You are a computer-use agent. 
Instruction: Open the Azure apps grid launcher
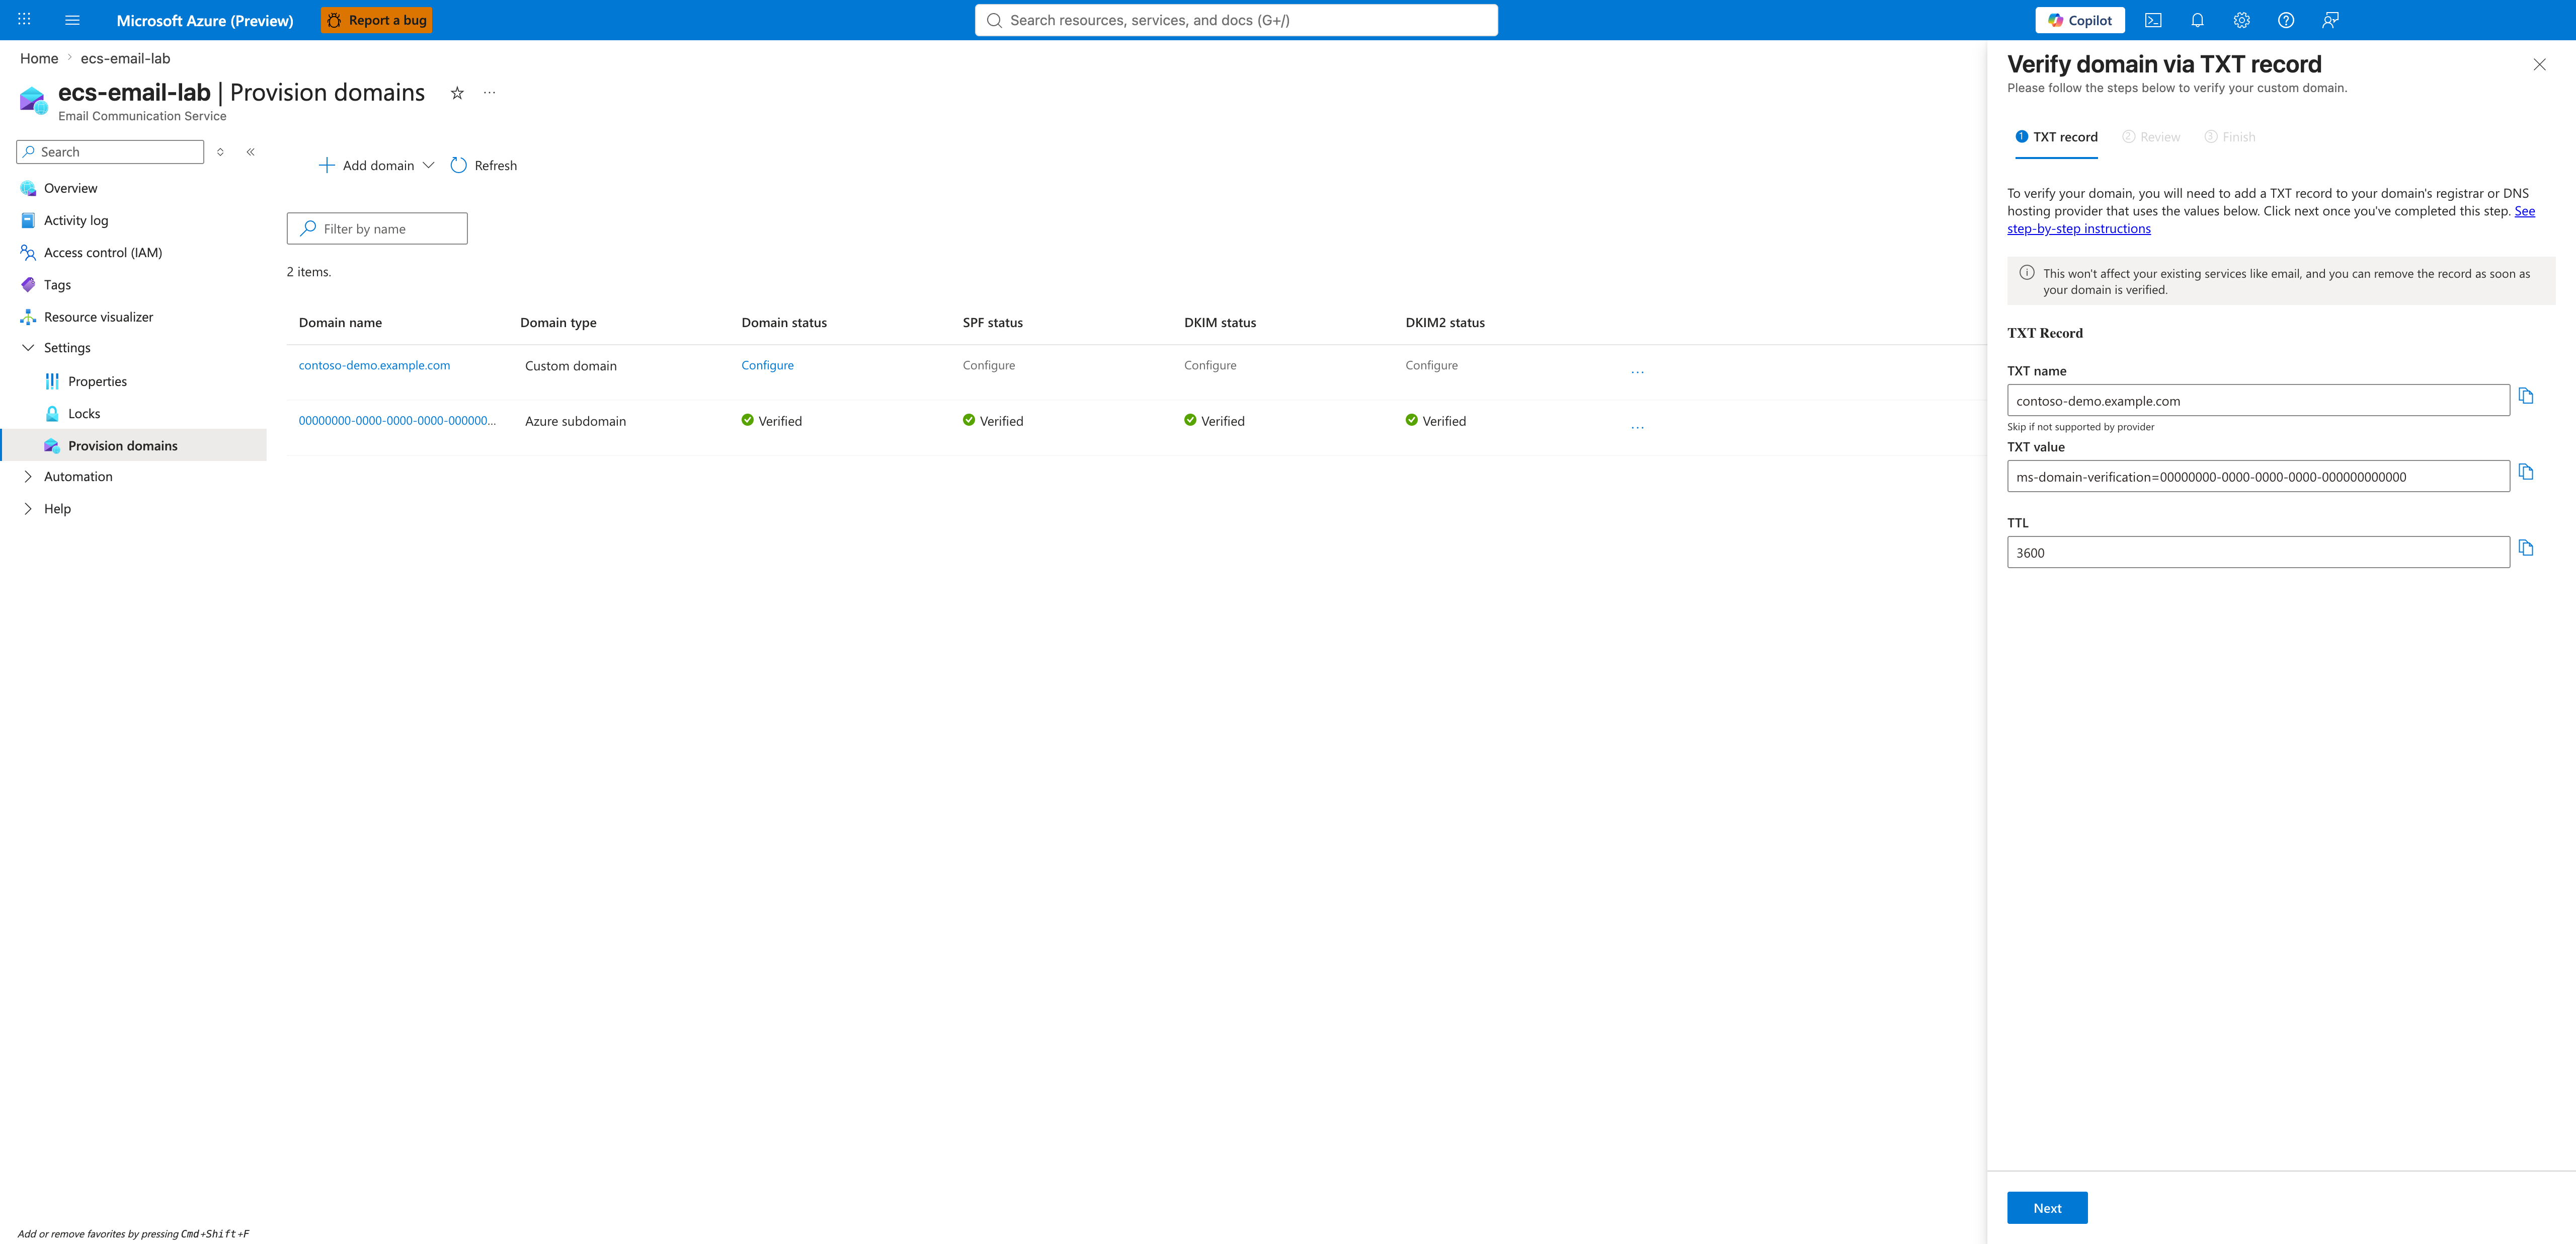(x=24, y=20)
